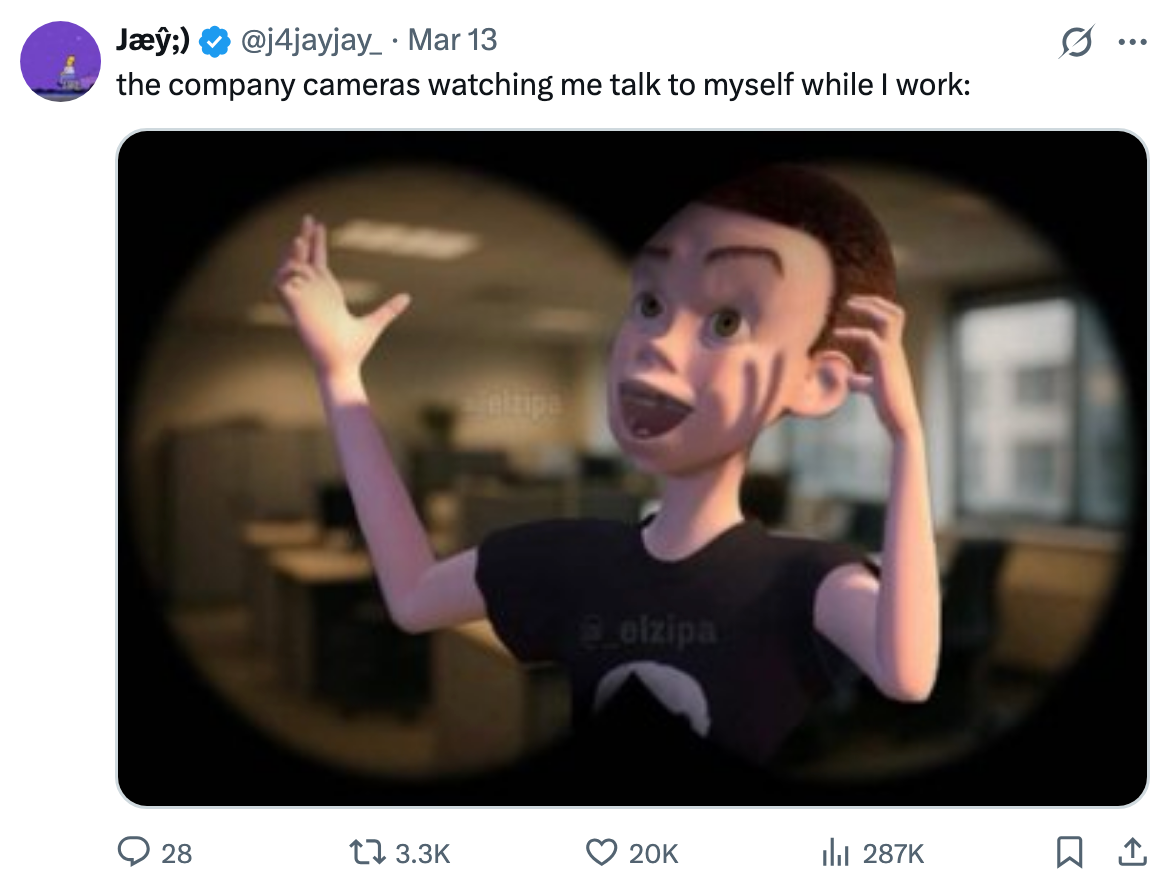Like the tweet with the heart icon
This screenshot has height=881, width=1171.
click(601, 852)
